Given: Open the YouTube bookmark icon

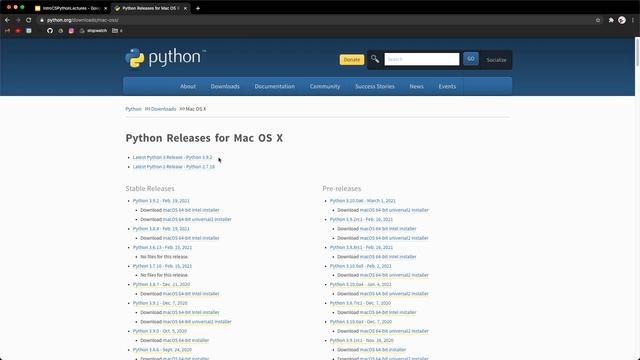Looking at the screenshot, I should [18, 31].
